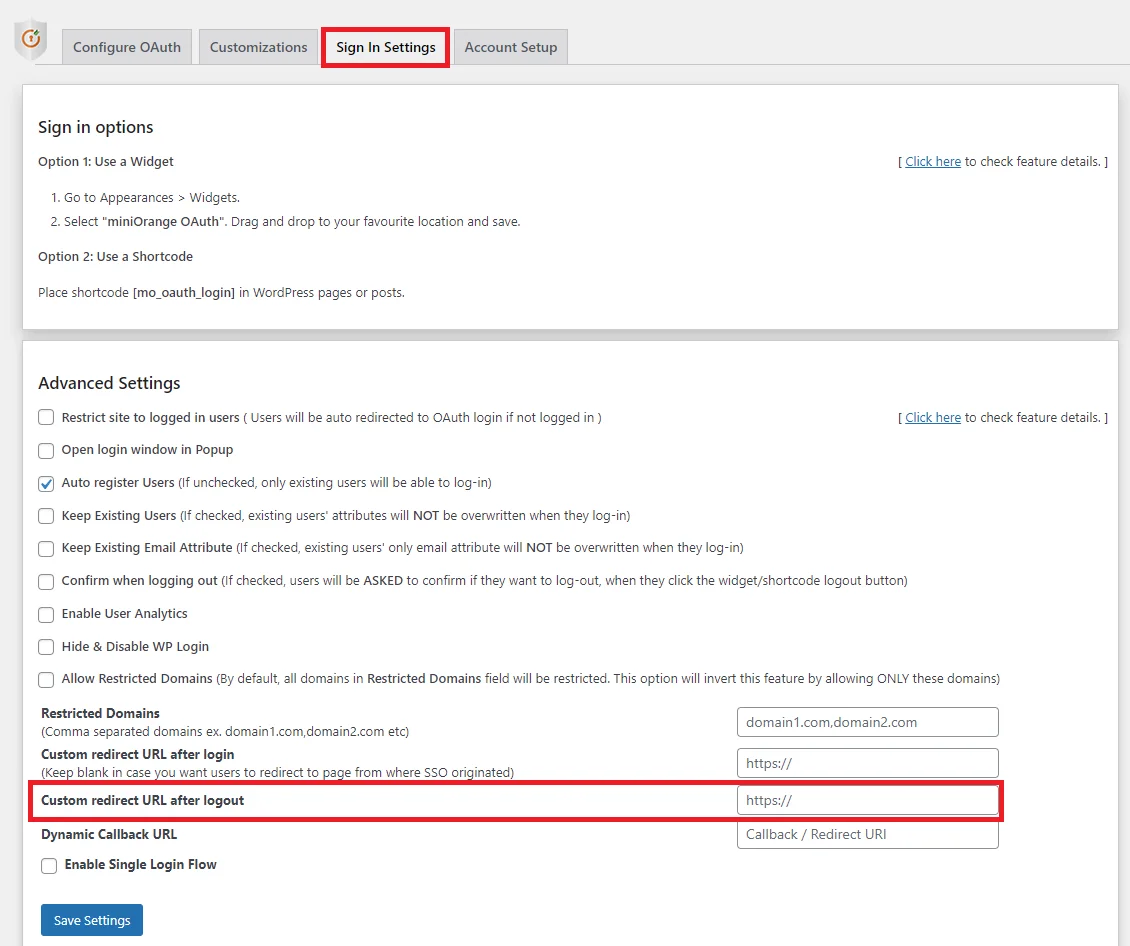Open the Customizations tab
The height and width of the screenshot is (946, 1130).
tap(258, 46)
